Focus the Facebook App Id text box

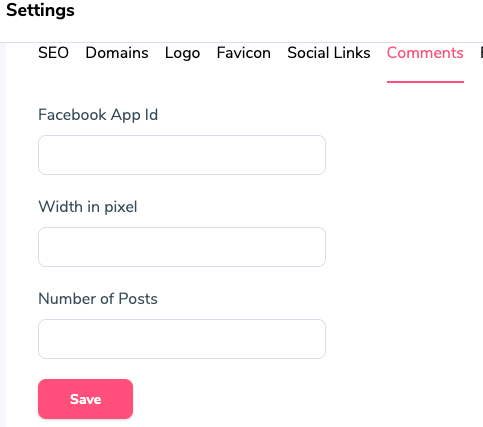(x=182, y=155)
